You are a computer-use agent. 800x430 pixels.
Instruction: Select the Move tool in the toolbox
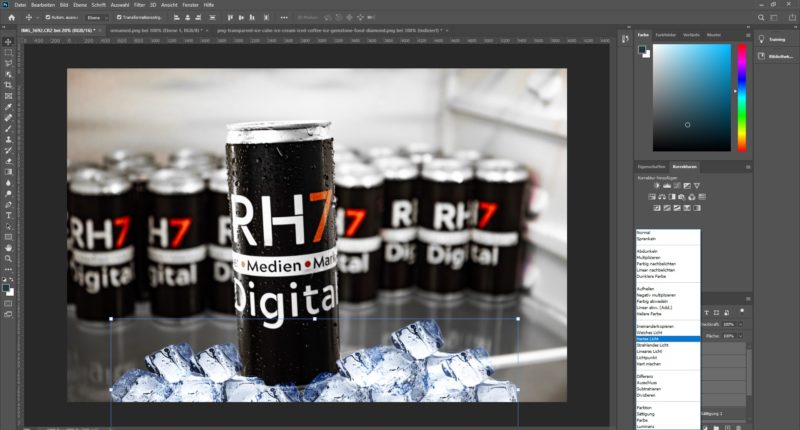click(8, 42)
